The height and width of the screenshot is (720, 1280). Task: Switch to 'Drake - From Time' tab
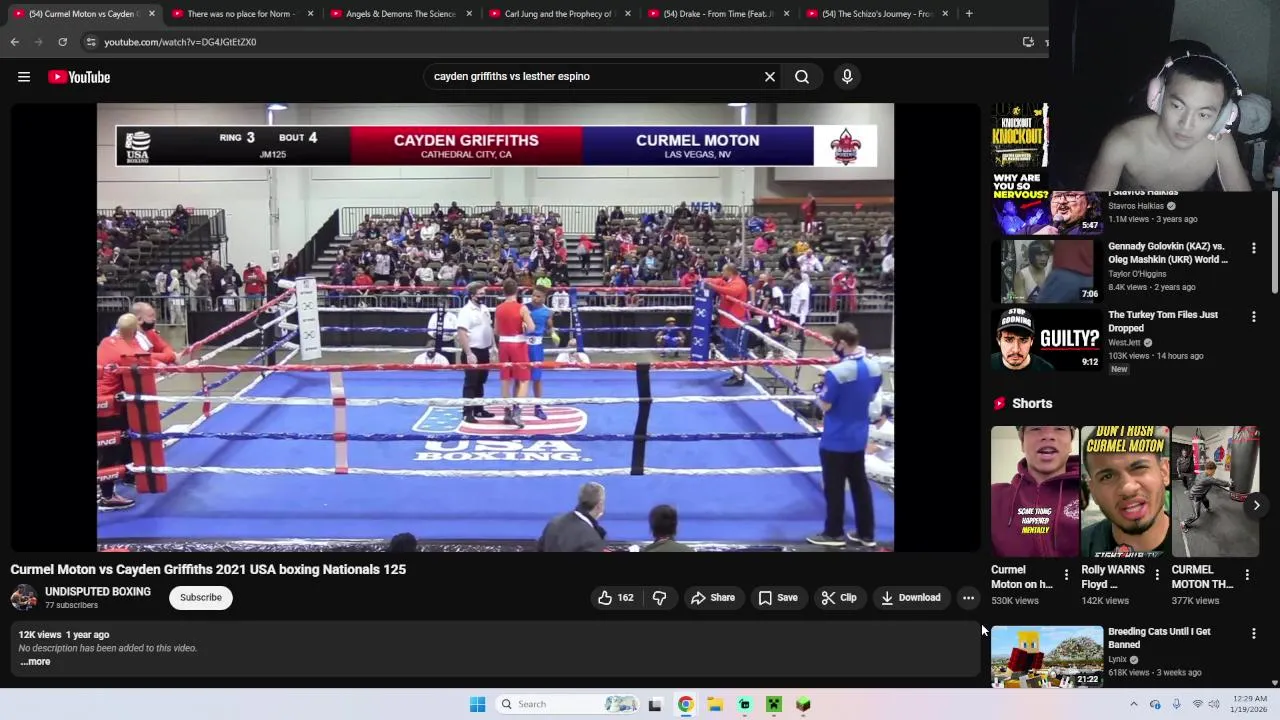coord(716,14)
